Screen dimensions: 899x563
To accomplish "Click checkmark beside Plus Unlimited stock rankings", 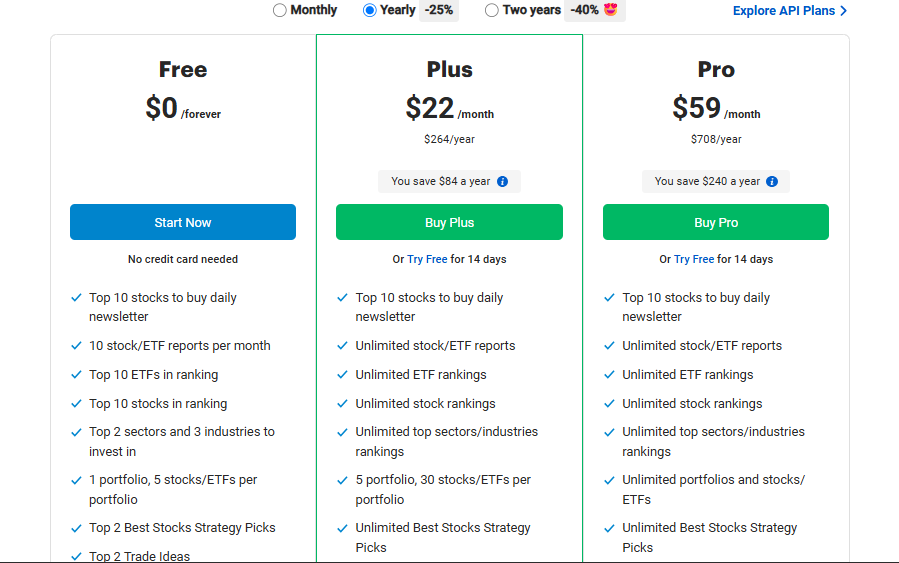I will 342,403.
